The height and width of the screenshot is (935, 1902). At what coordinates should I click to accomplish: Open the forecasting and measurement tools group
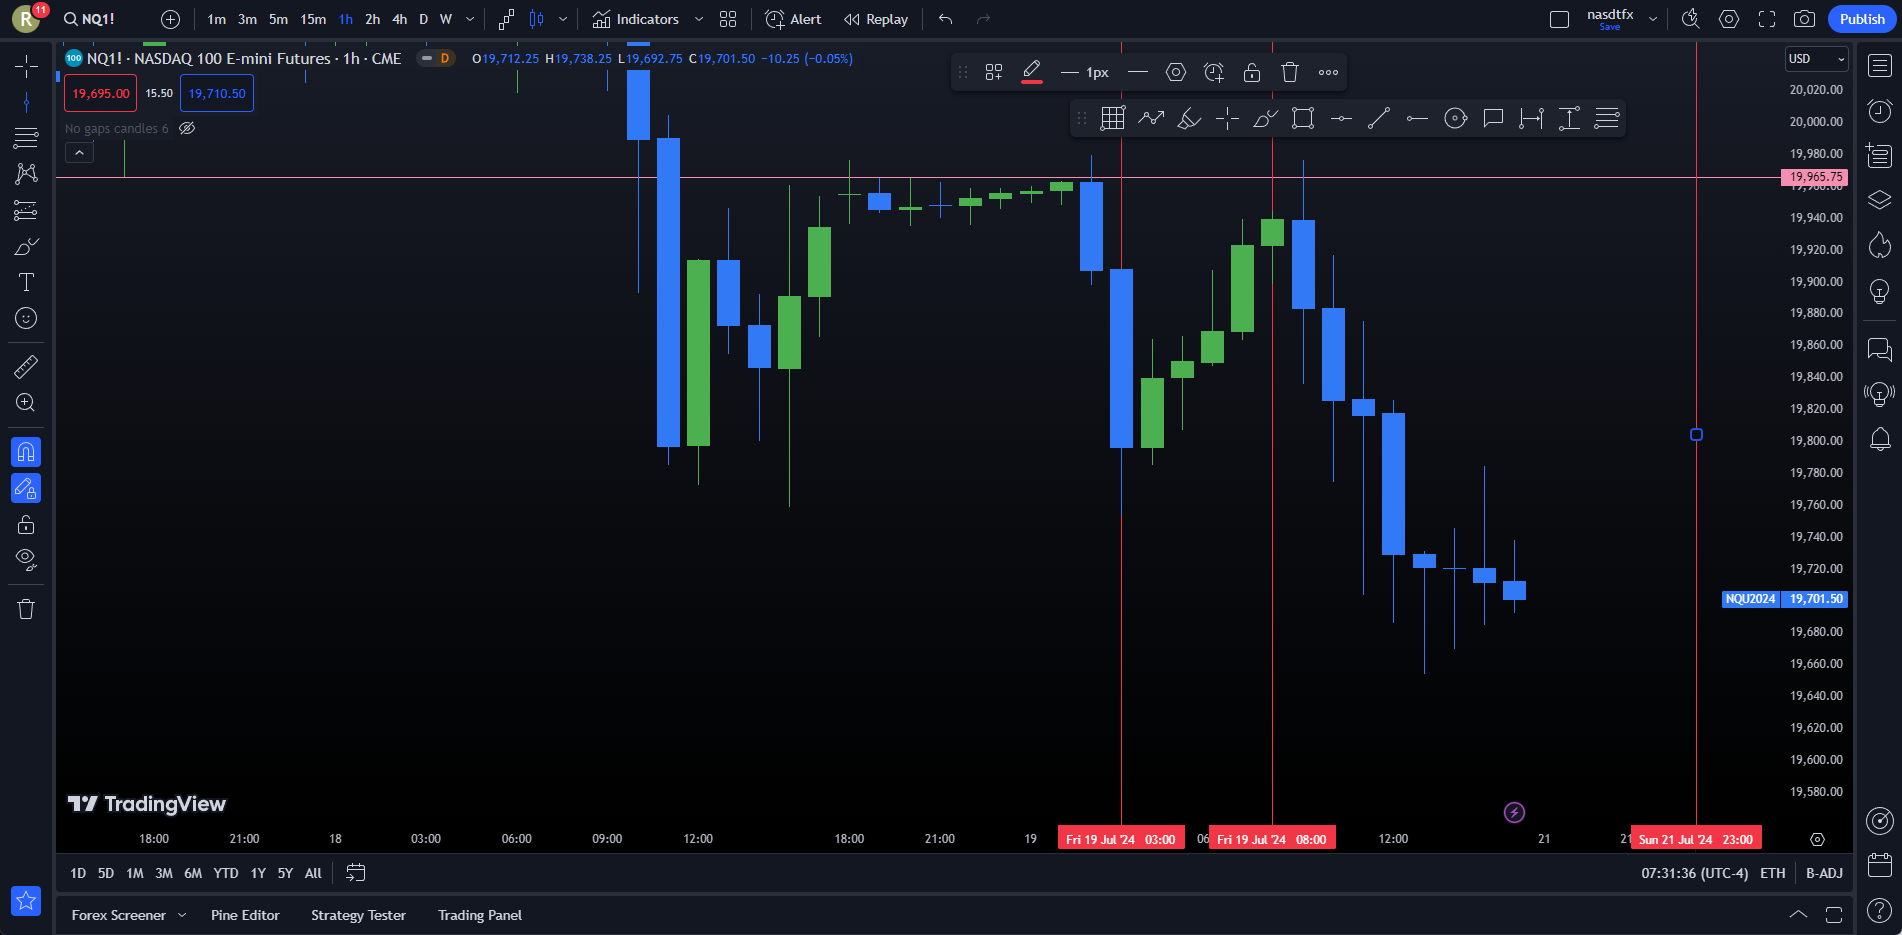pyautogui.click(x=26, y=210)
